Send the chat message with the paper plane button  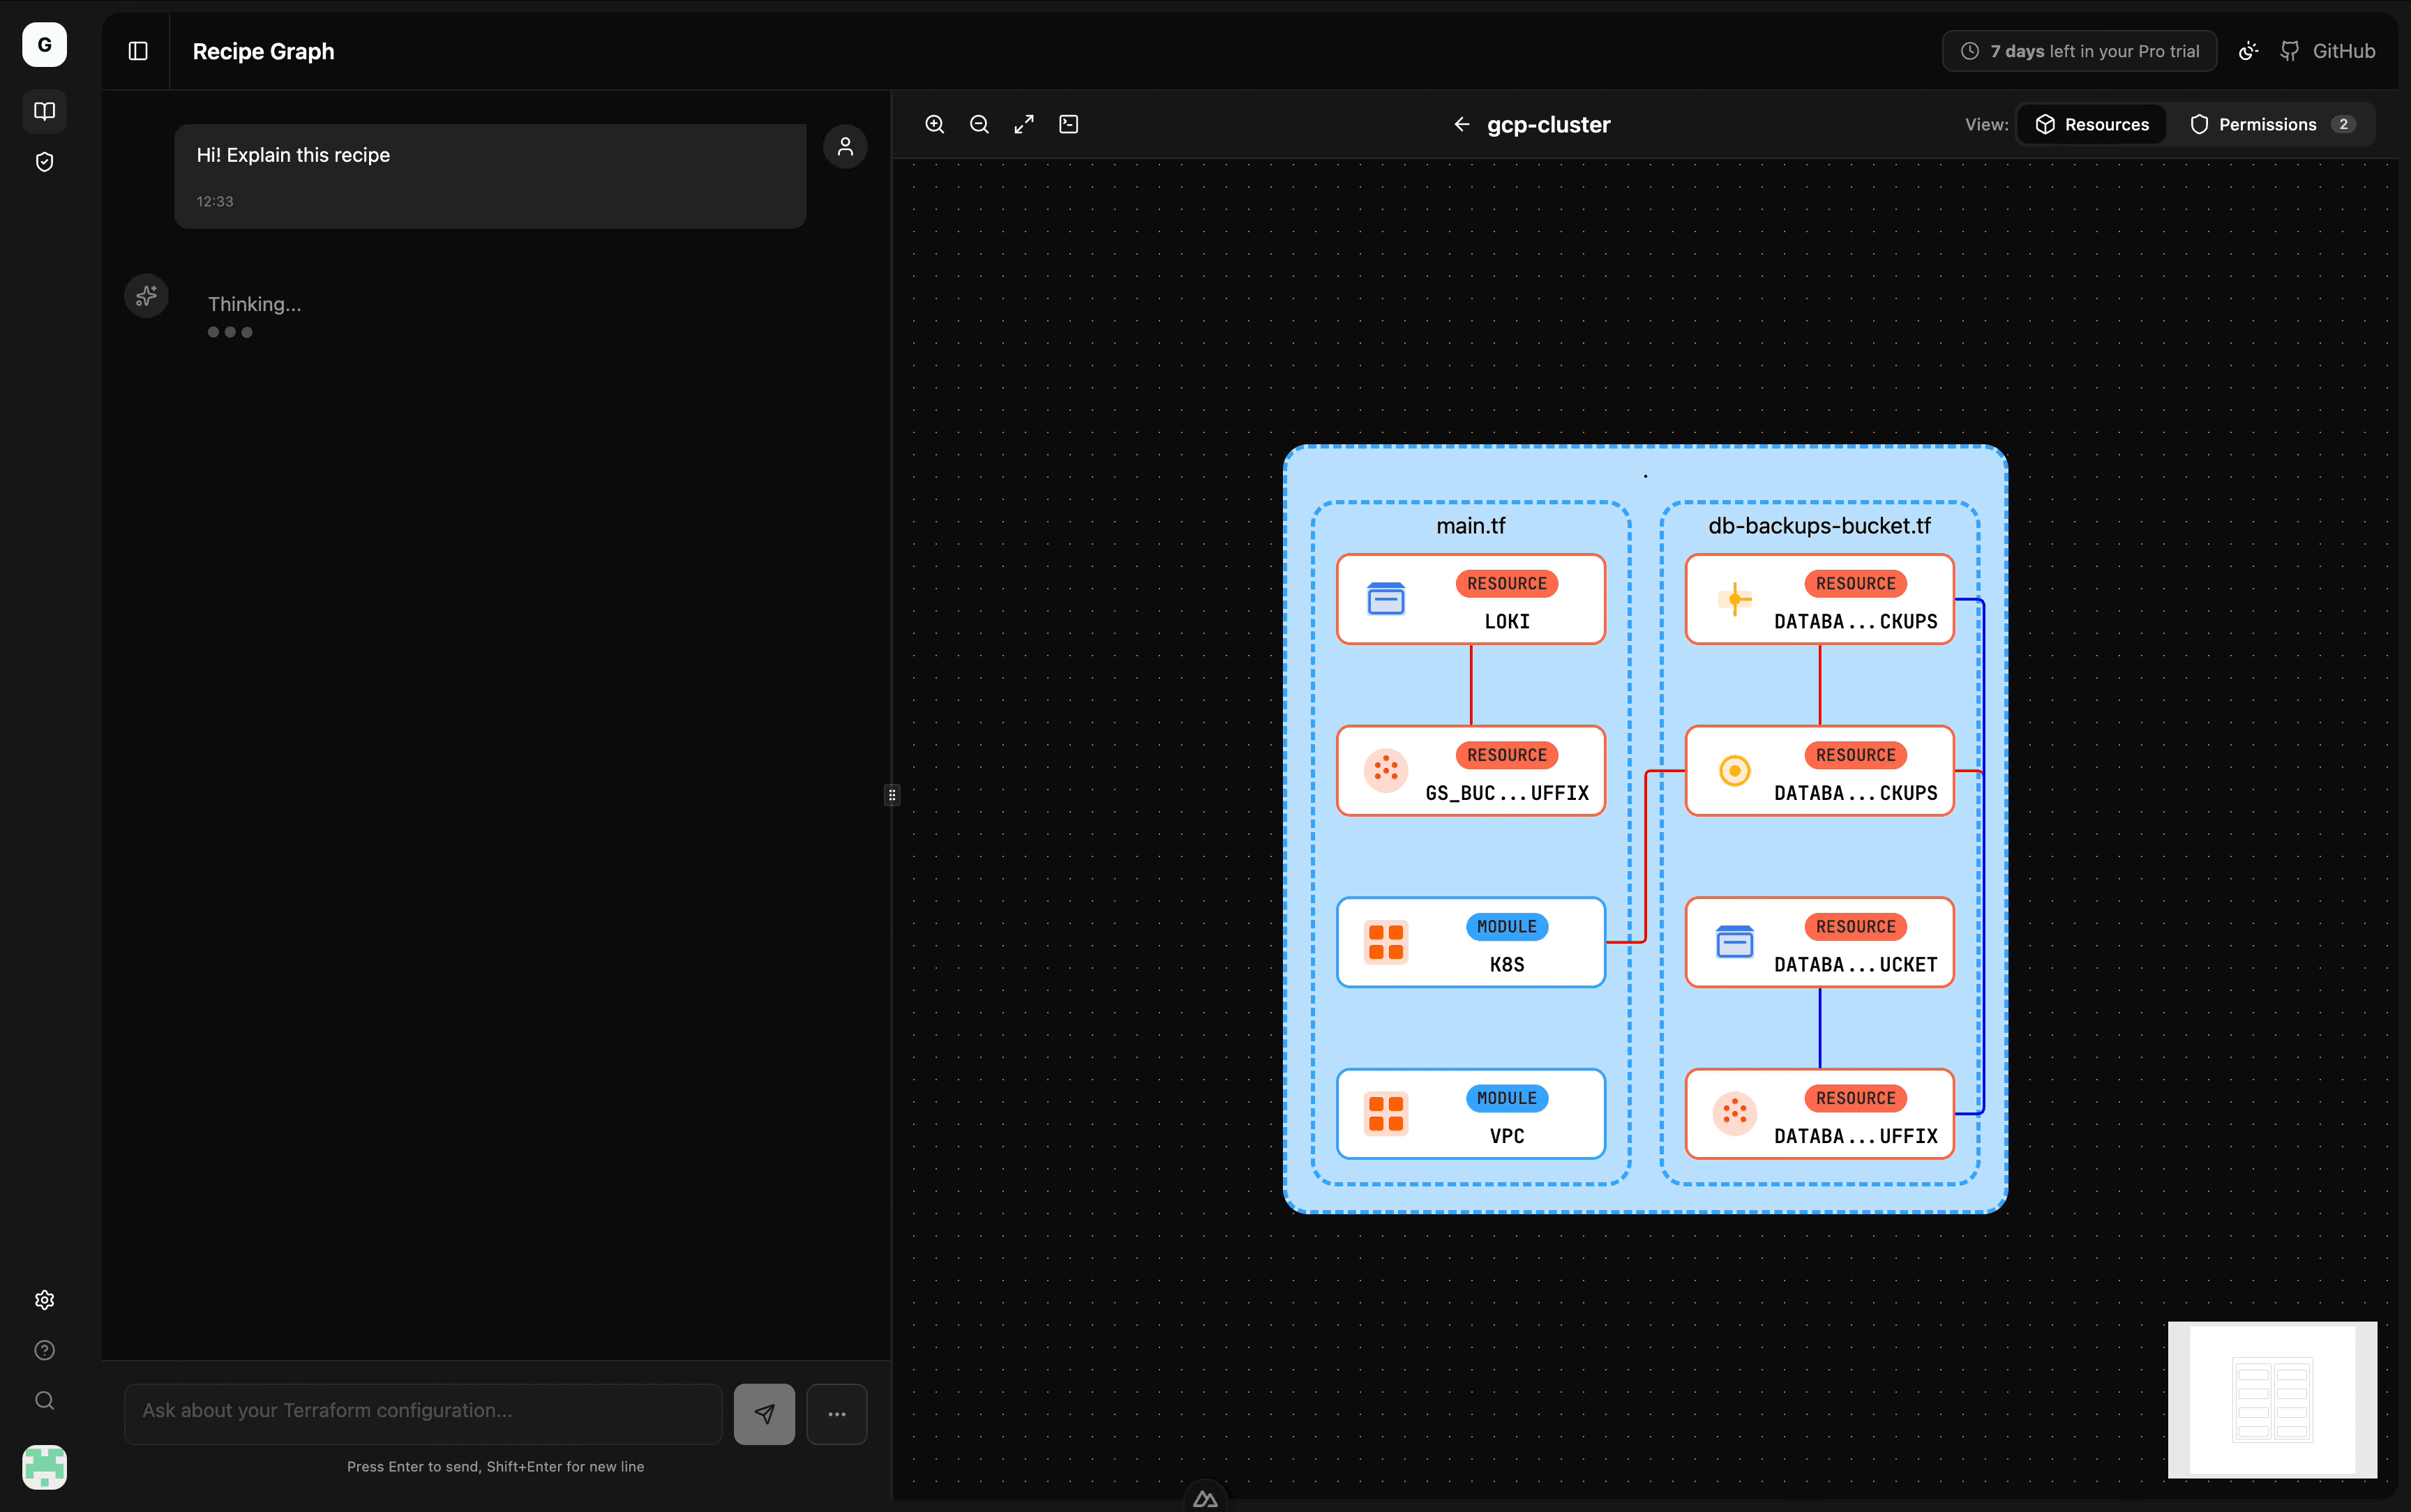pos(763,1413)
